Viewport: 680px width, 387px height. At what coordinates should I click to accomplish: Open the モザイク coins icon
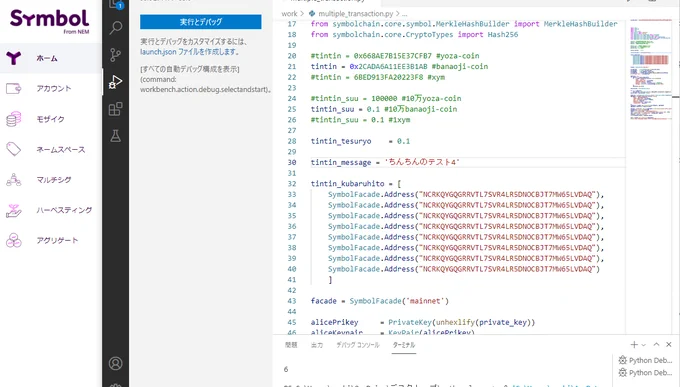pos(13,119)
